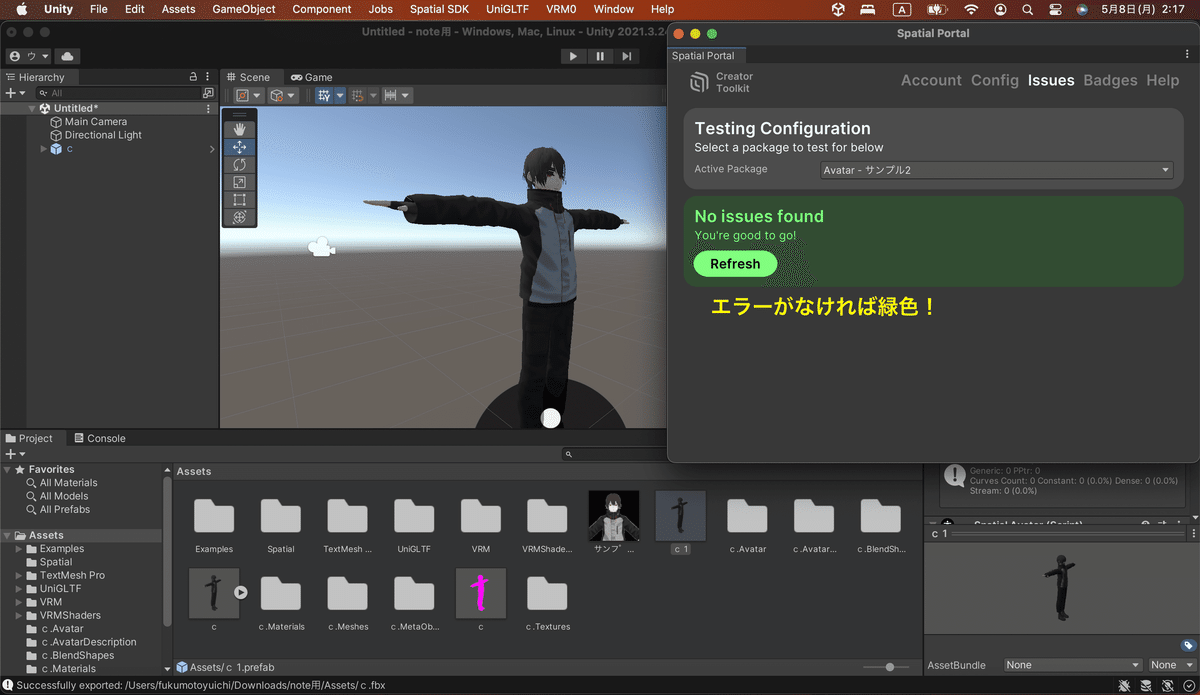Screen dimensions: 1200x695
Task: Click the Unity cloud services icon
Action: click(x=67, y=56)
